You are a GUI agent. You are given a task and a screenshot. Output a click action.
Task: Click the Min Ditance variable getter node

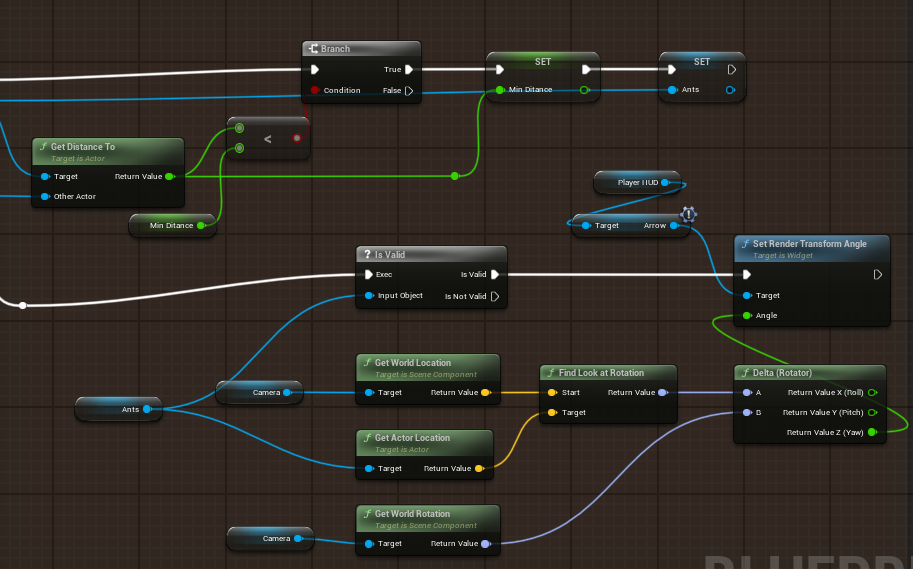point(172,225)
